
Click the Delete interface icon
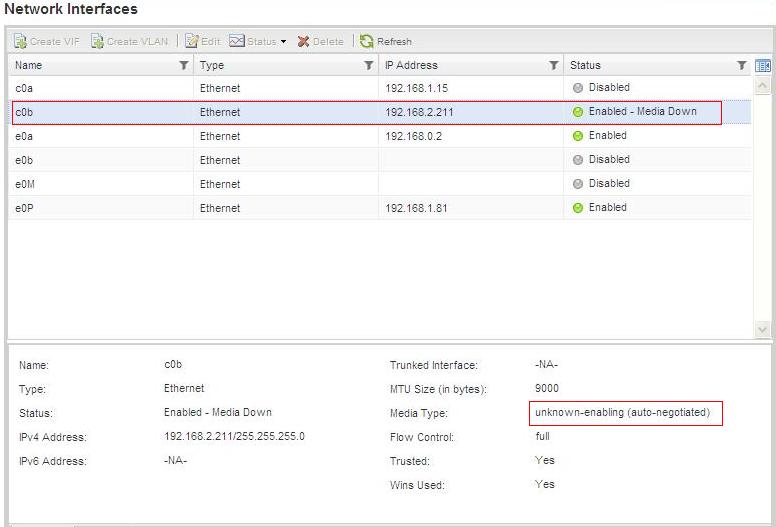point(303,41)
